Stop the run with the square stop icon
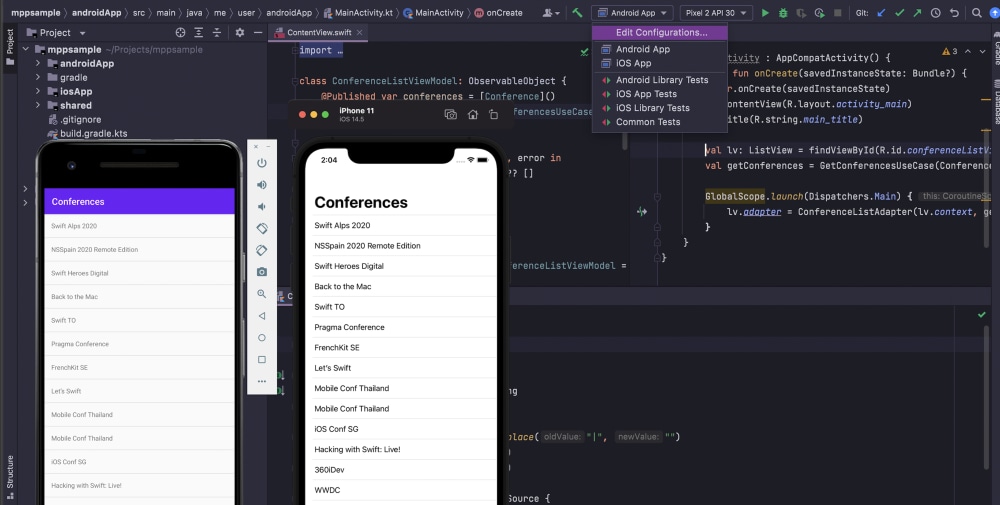 (x=837, y=13)
